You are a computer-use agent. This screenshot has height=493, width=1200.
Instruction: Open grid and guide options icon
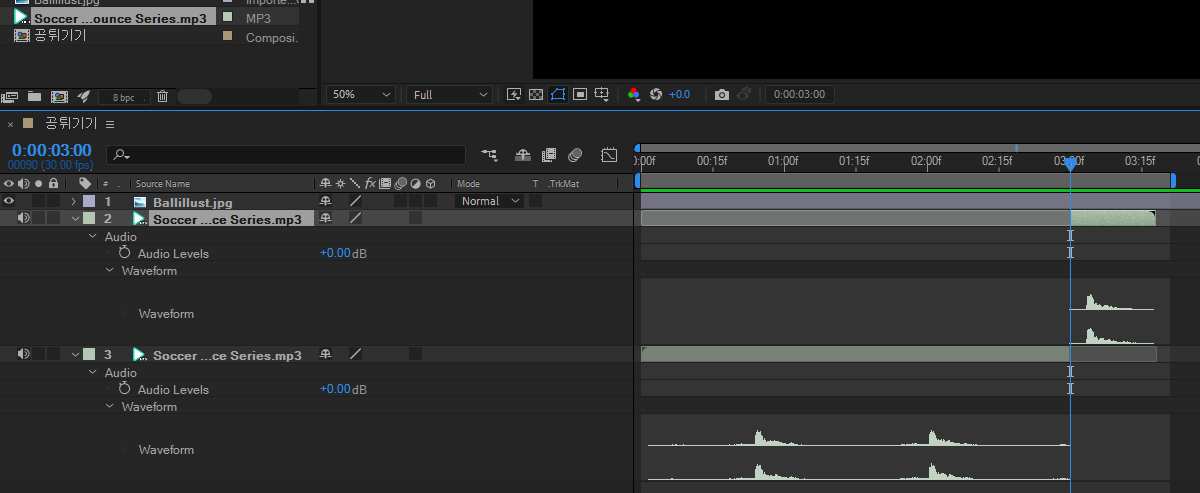coord(602,94)
